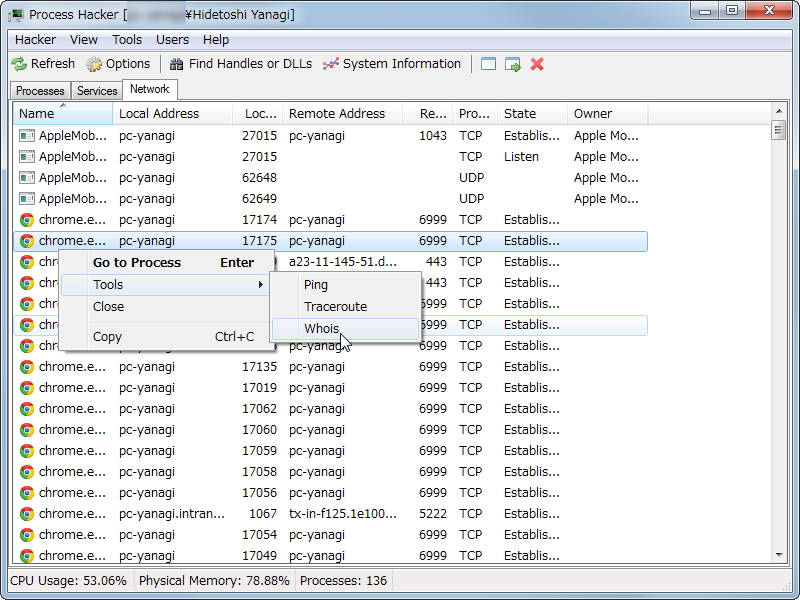Viewport: 800px width, 600px height.
Task: Click CPU Usage in status bar
Action: point(68,581)
